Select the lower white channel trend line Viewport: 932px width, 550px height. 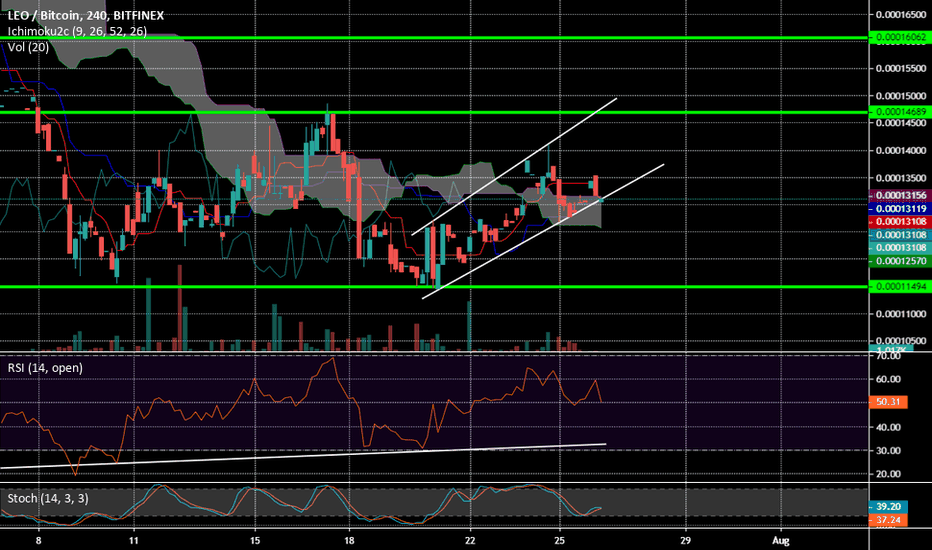click(x=543, y=231)
